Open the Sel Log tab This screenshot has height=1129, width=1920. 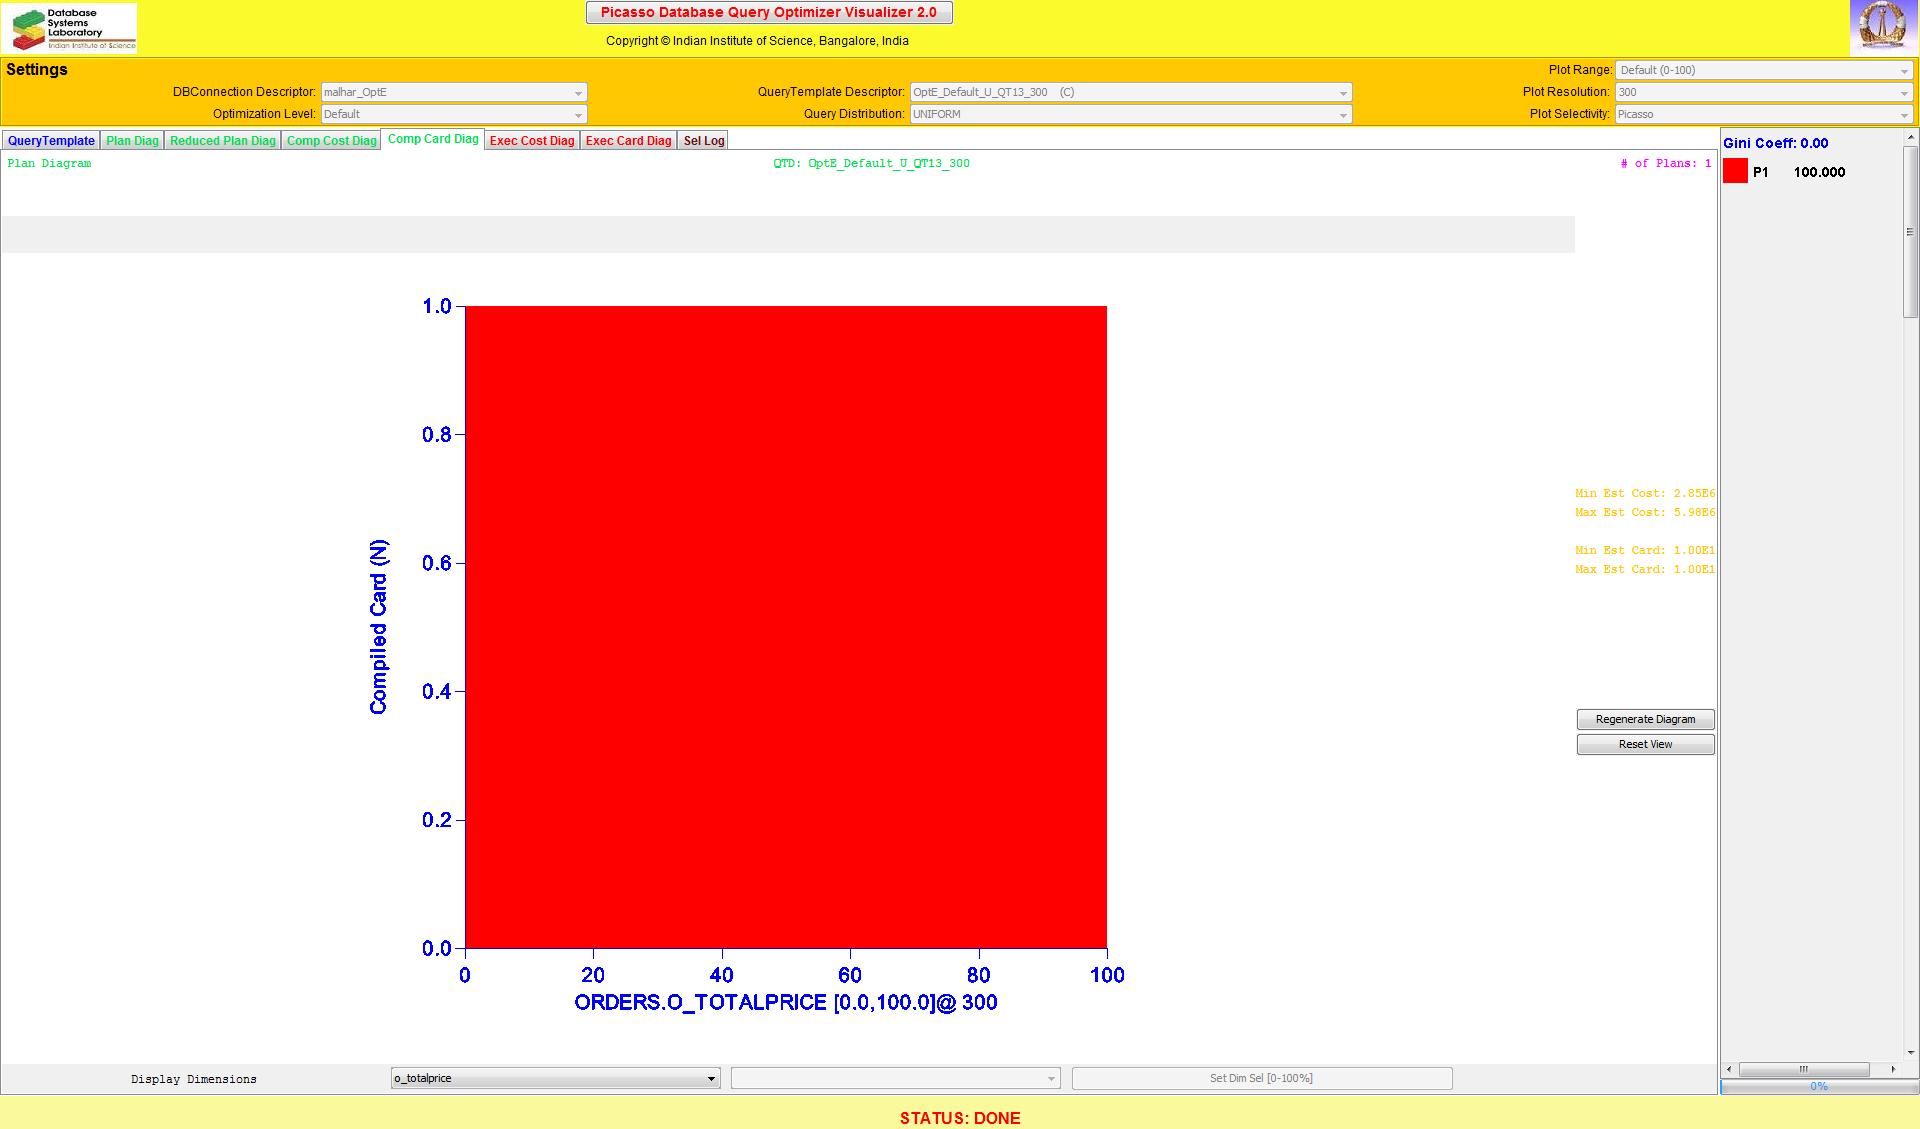703,141
